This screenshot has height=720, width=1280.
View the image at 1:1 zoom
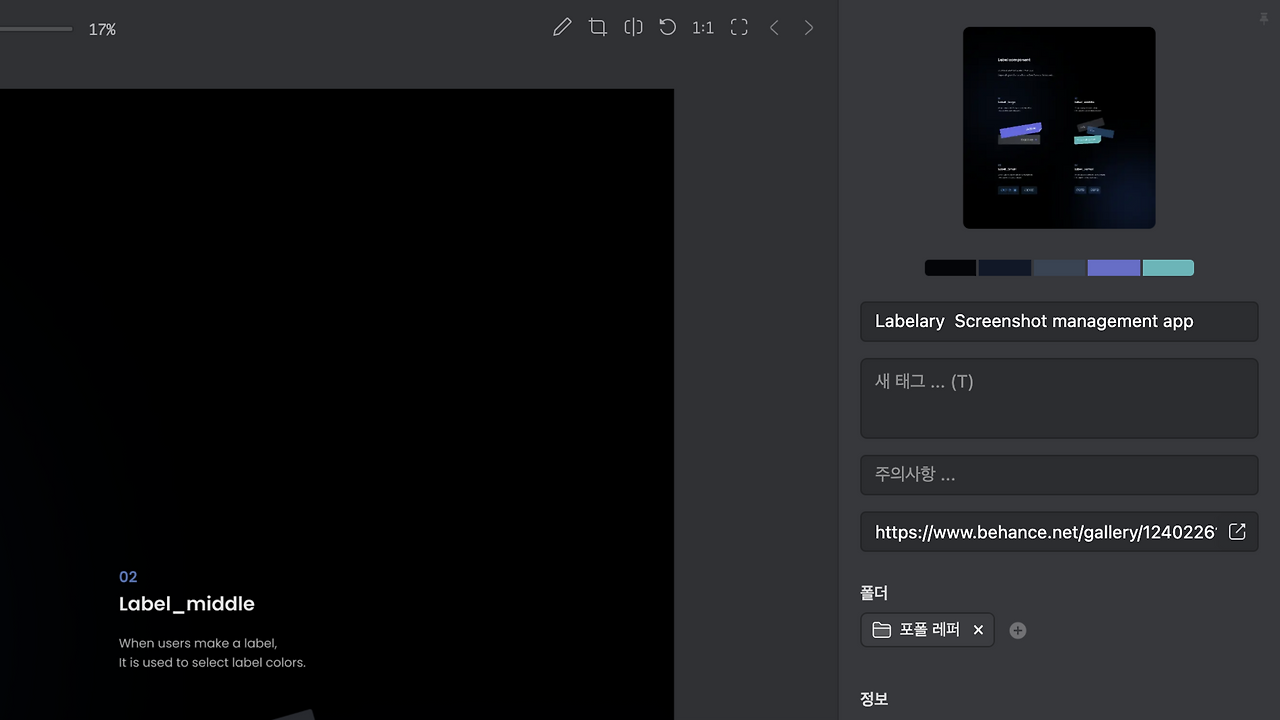pyautogui.click(x=702, y=27)
